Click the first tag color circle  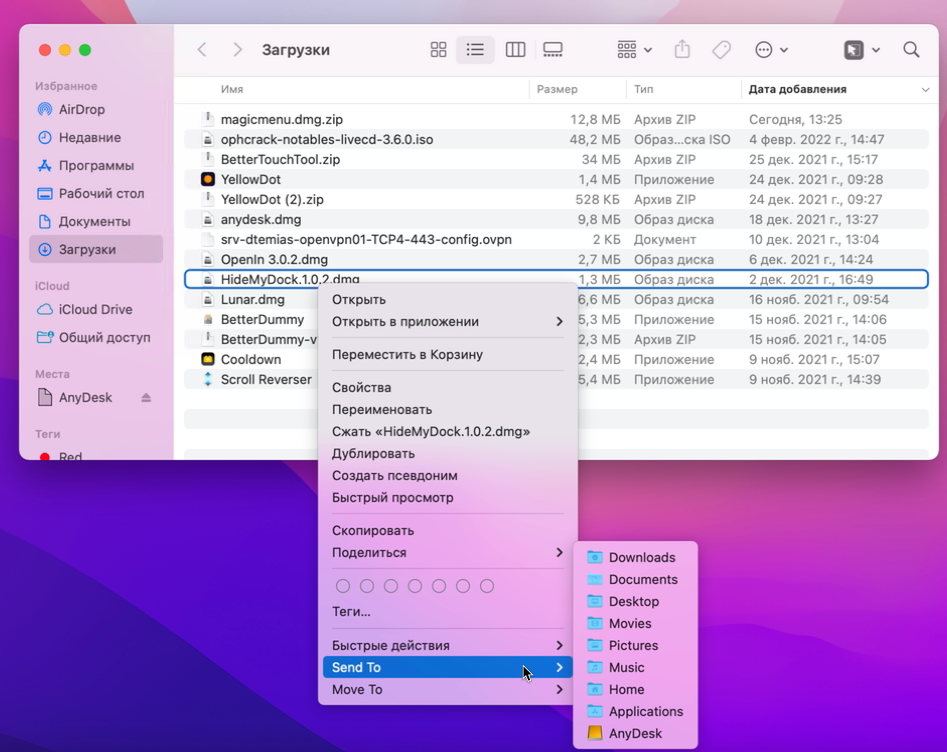[x=343, y=586]
